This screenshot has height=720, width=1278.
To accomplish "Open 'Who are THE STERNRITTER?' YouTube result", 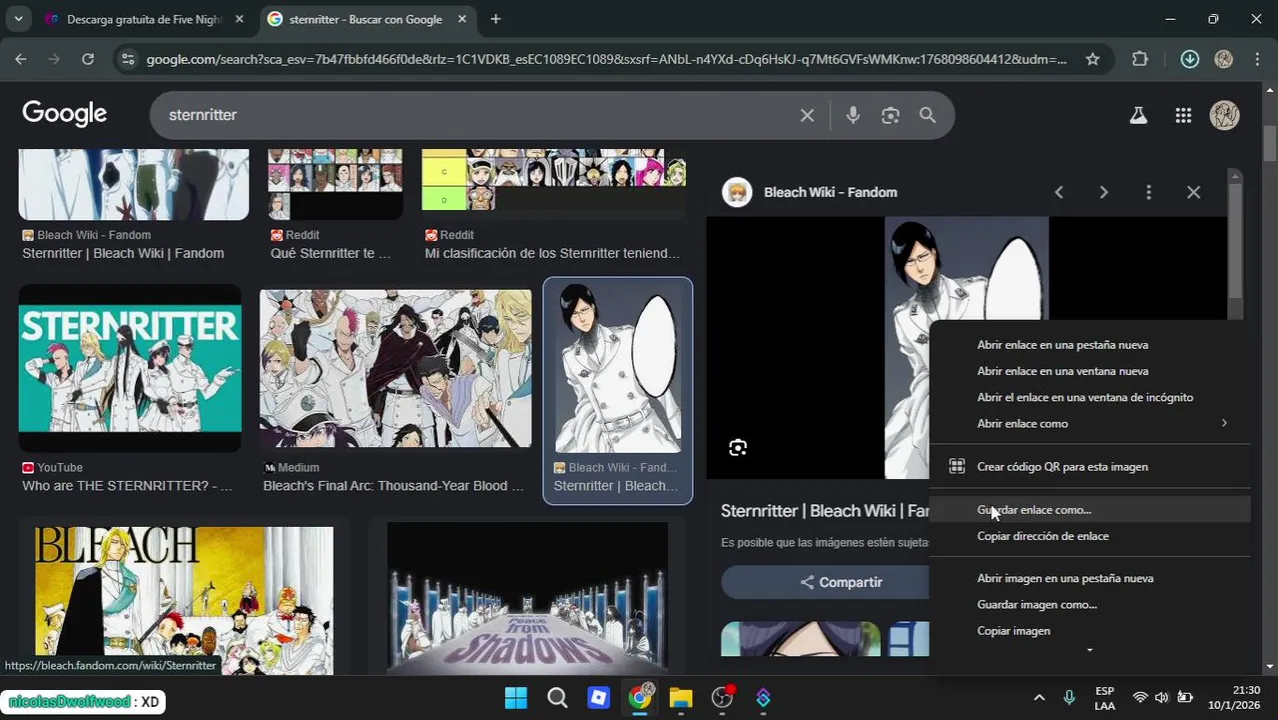I will 127,486.
